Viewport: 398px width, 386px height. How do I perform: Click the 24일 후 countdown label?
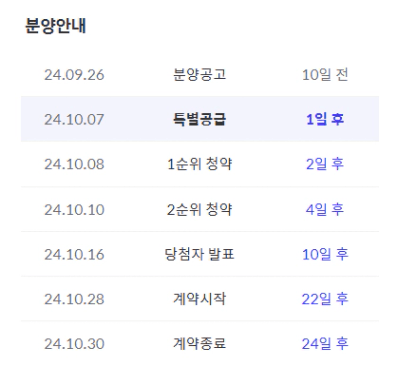coord(325,343)
